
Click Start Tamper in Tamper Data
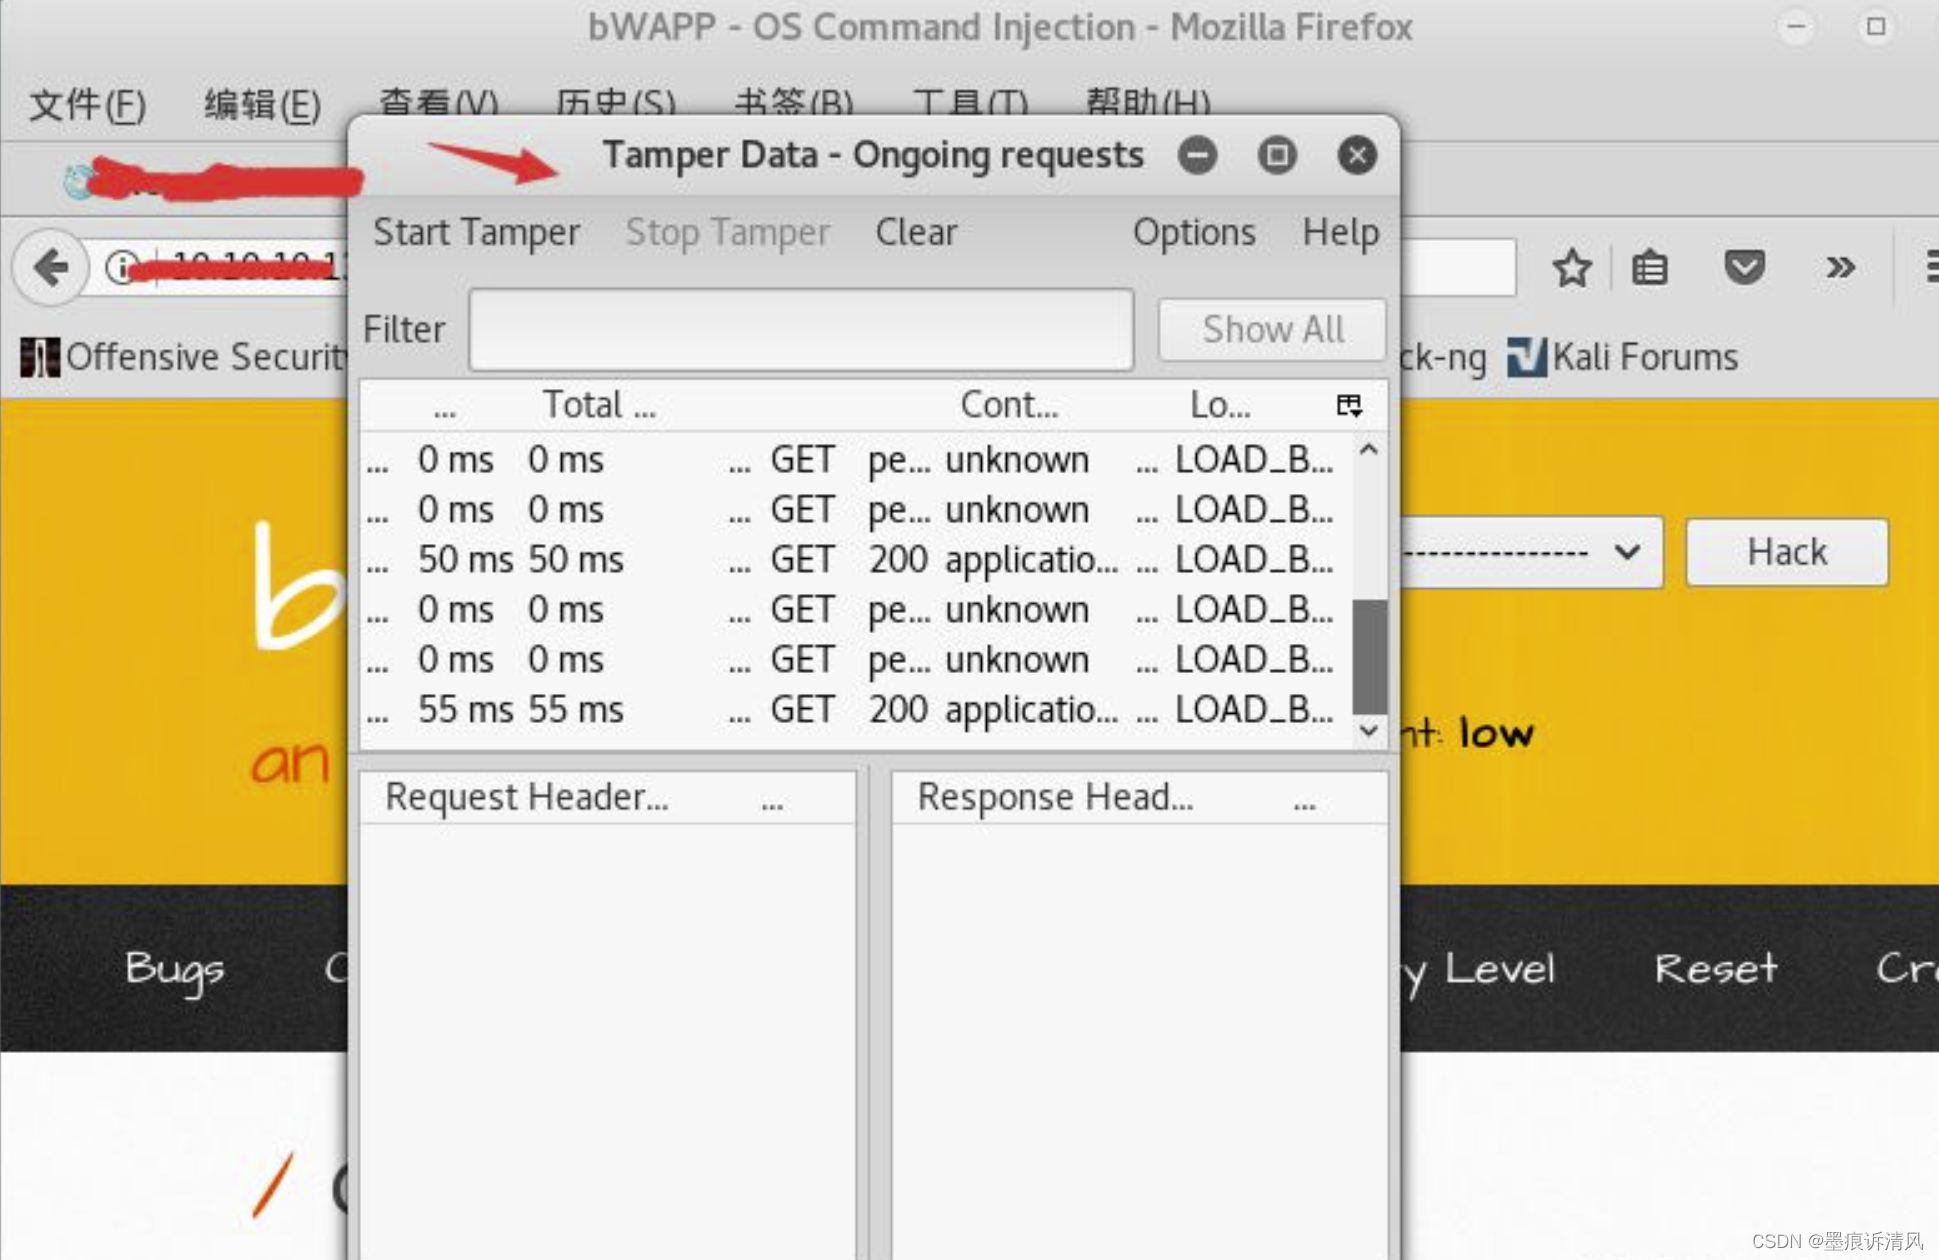click(x=476, y=232)
